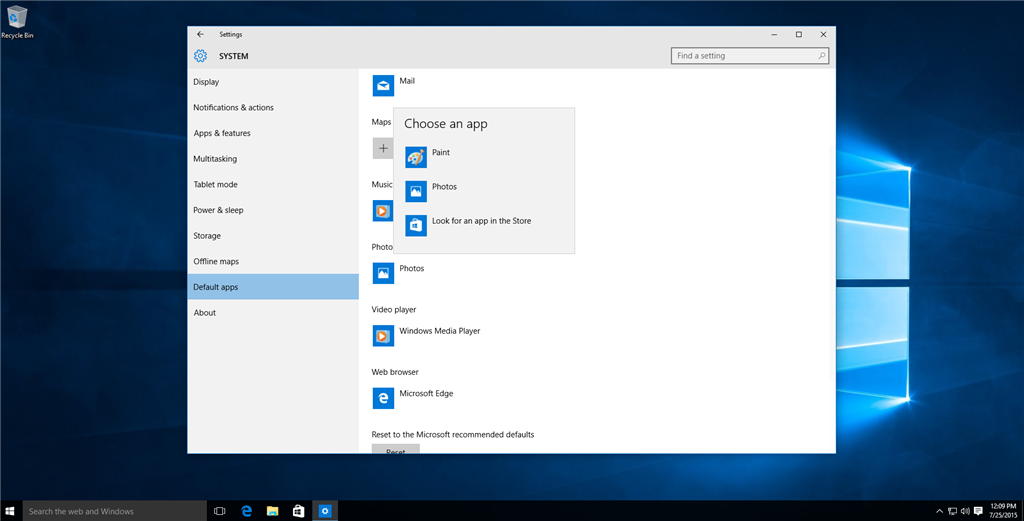Launch Edge from the taskbar
This screenshot has height=521, width=1024.
pos(246,511)
